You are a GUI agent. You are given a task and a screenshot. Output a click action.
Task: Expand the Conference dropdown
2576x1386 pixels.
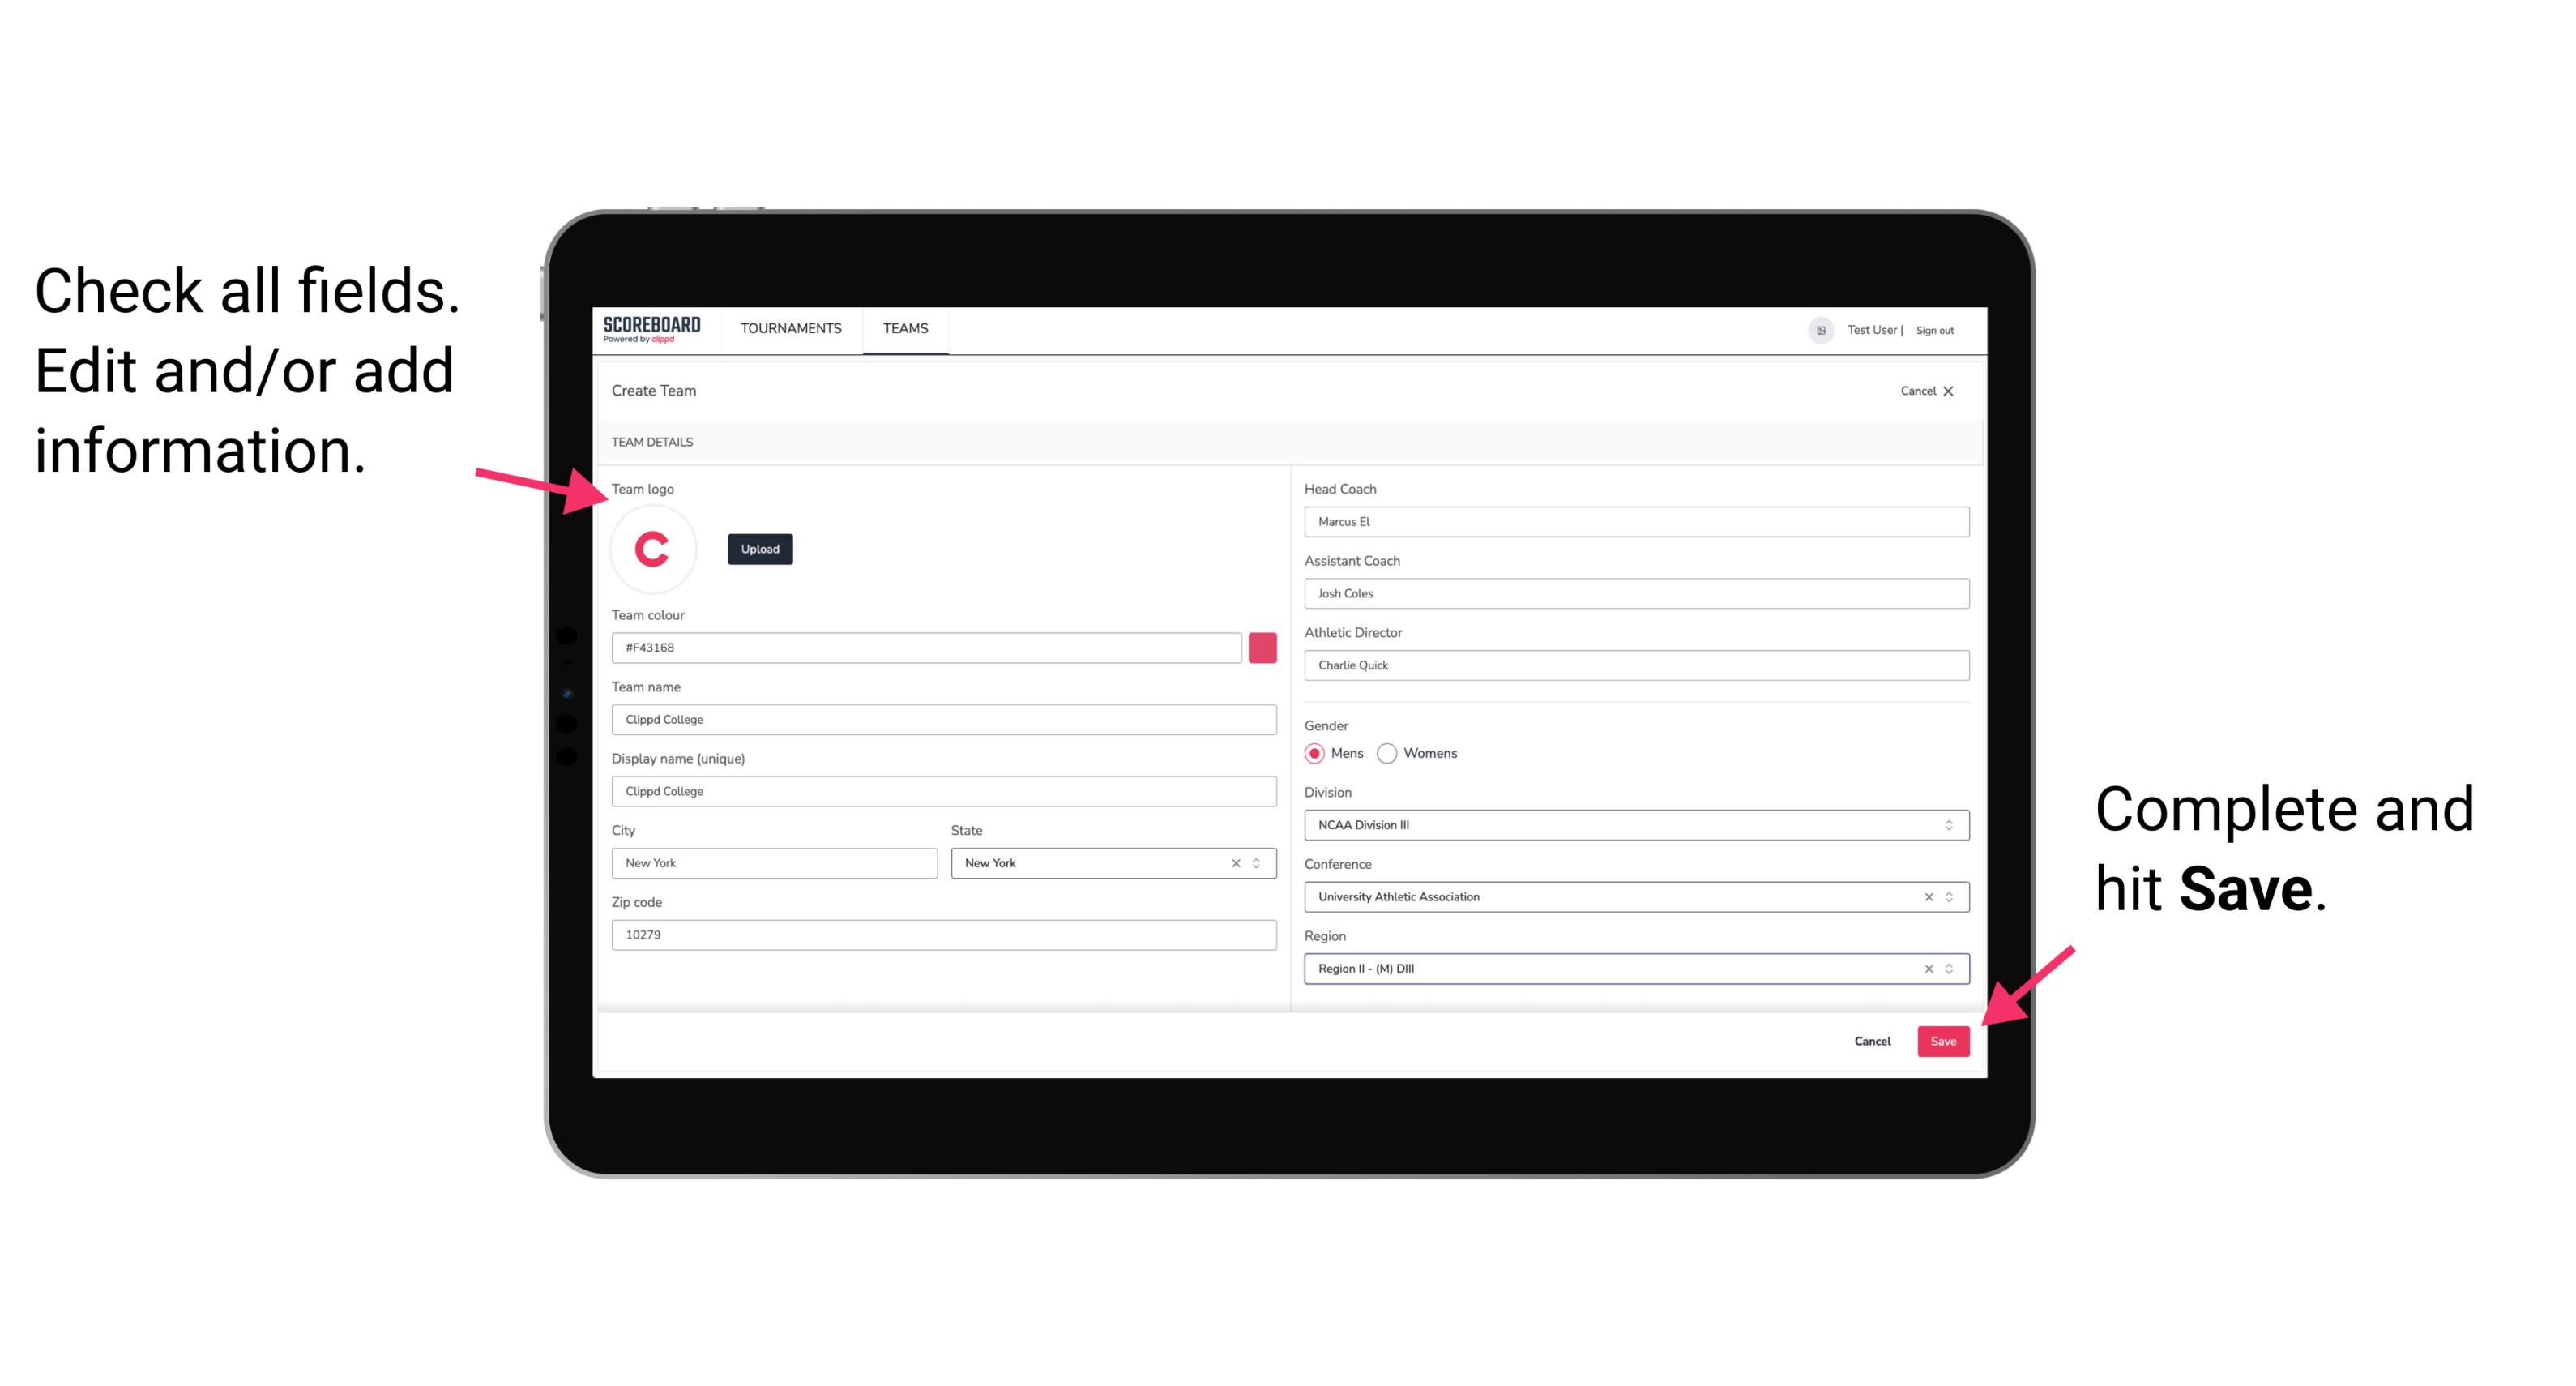tap(1948, 896)
